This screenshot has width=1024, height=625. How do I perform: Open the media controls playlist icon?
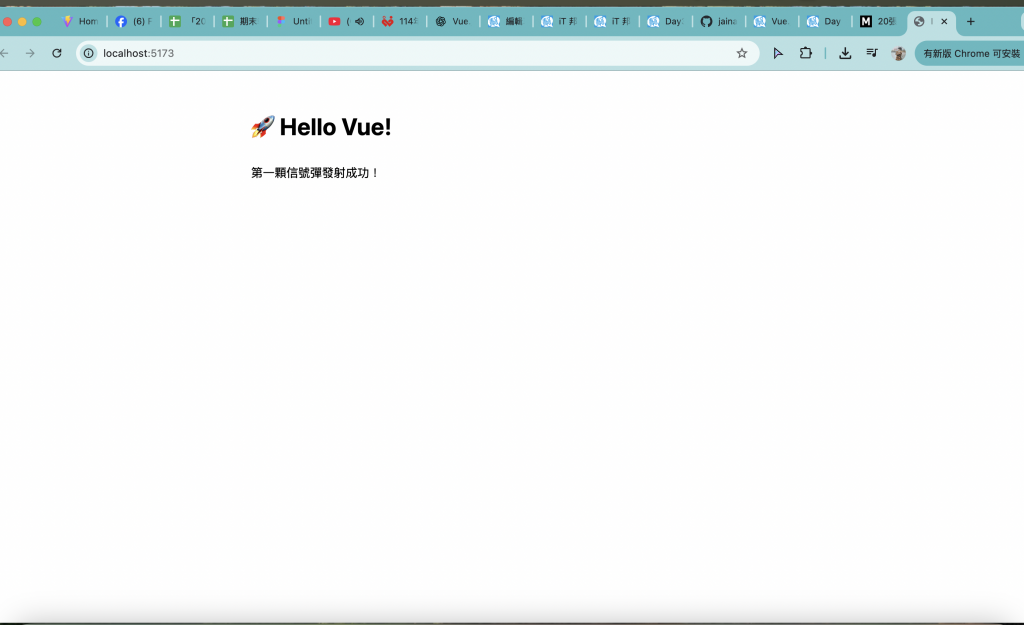pyautogui.click(x=872, y=53)
